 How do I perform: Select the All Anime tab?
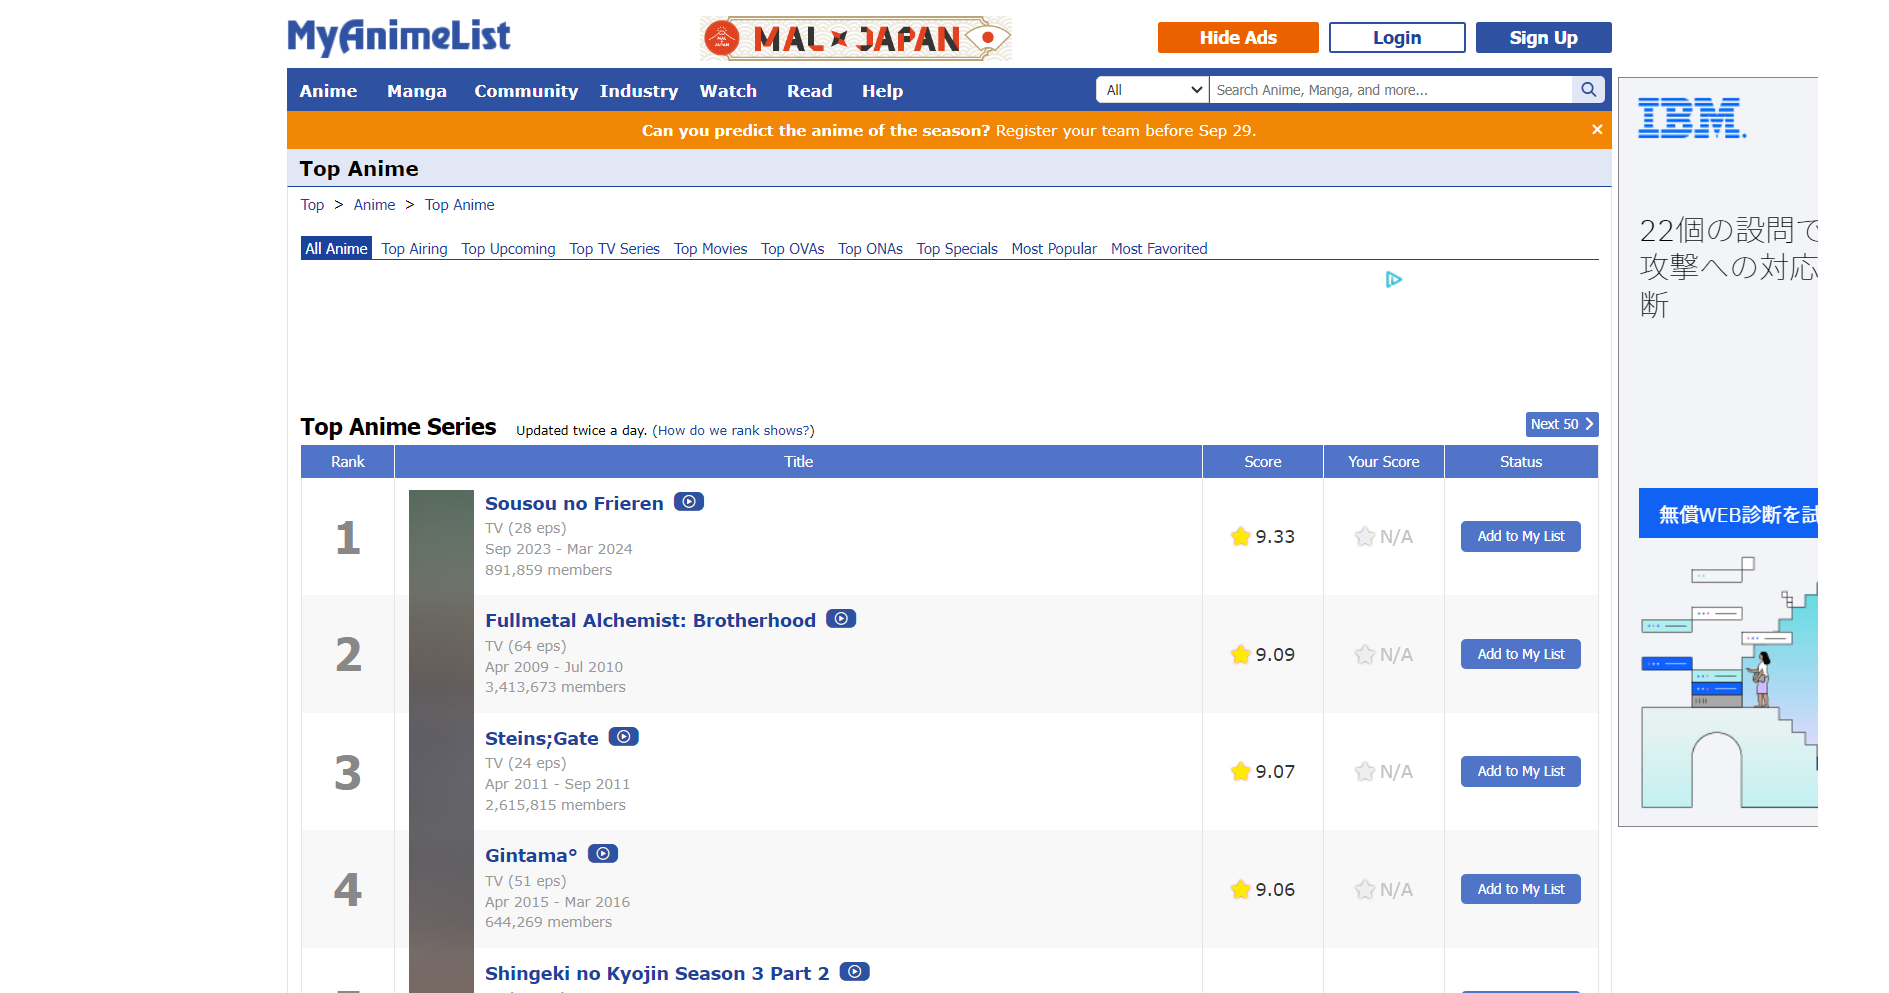tap(336, 249)
